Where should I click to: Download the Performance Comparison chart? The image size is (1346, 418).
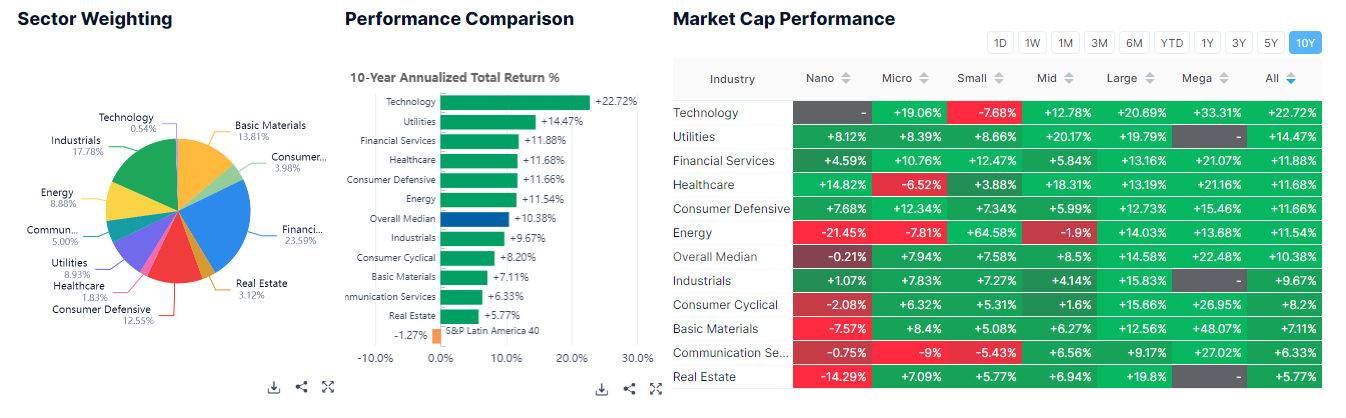(x=602, y=389)
